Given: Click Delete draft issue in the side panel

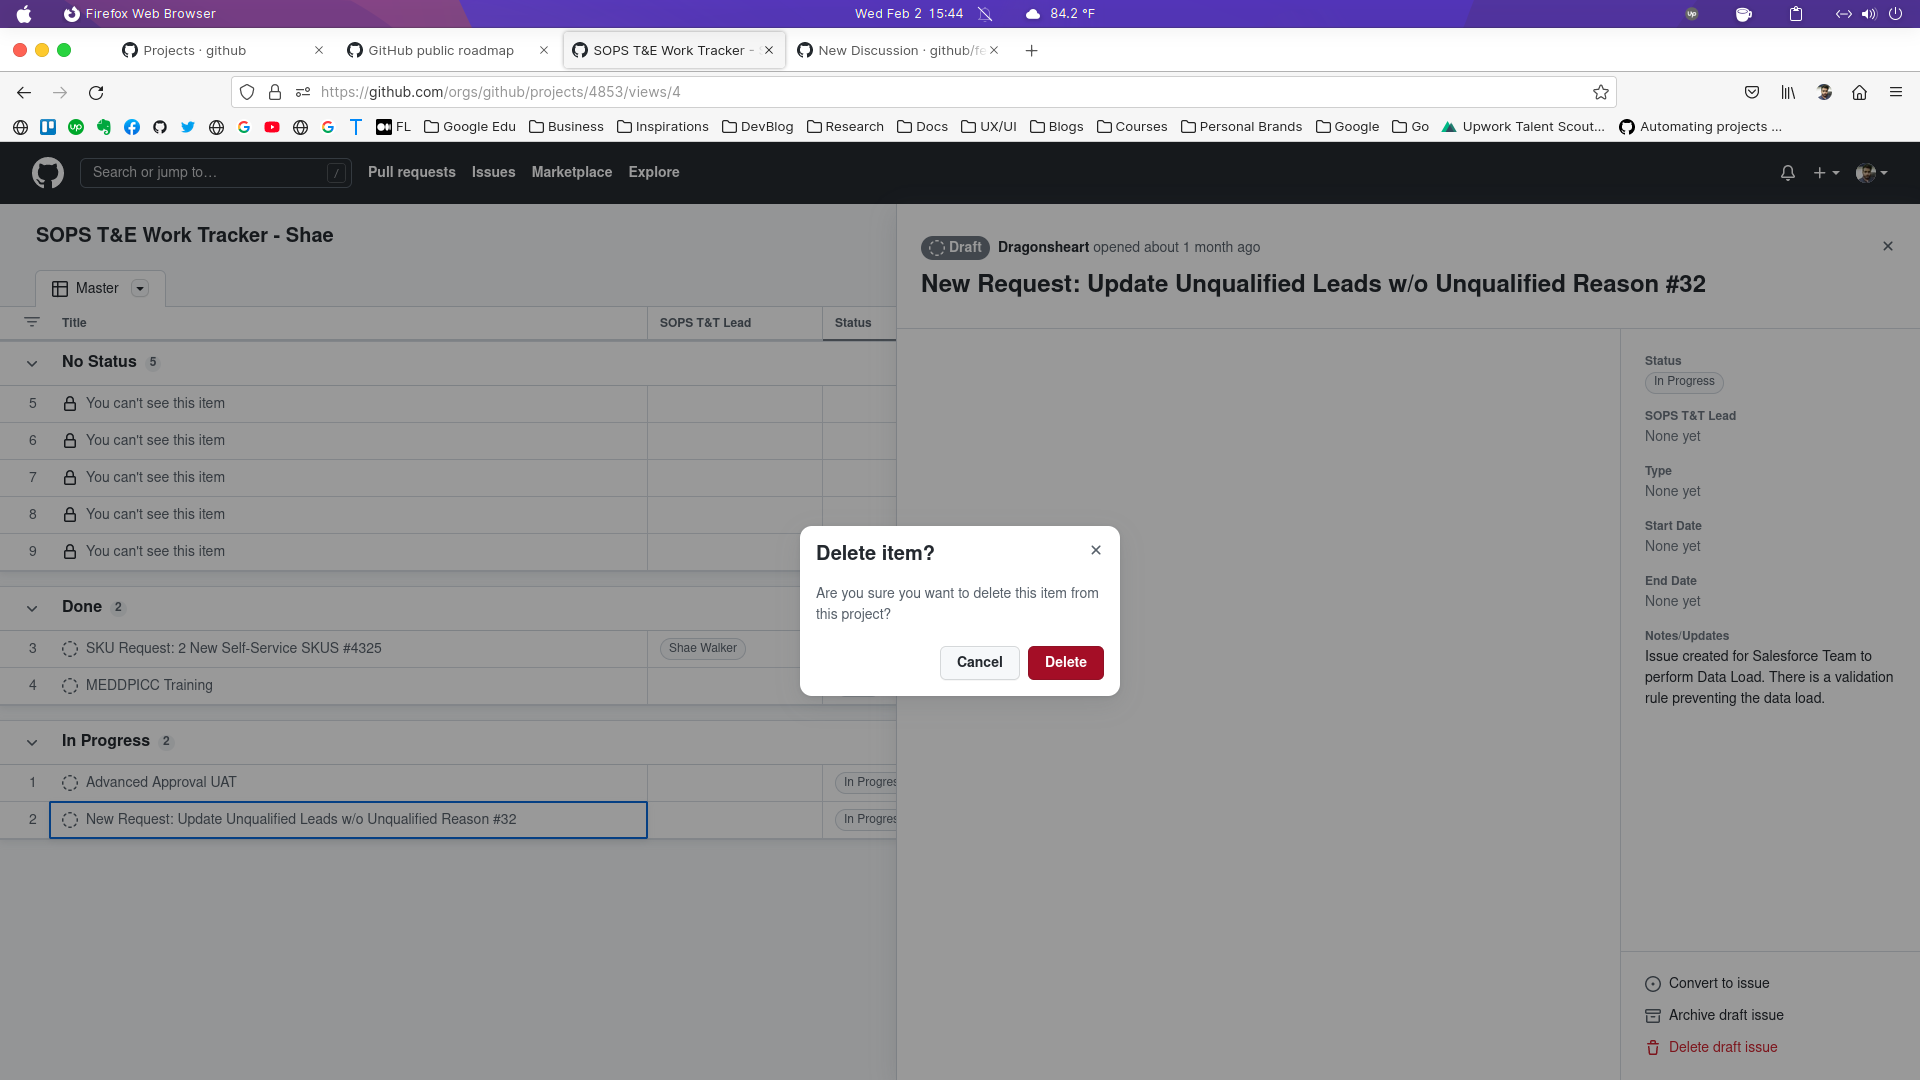Looking at the screenshot, I should click(x=1711, y=1048).
